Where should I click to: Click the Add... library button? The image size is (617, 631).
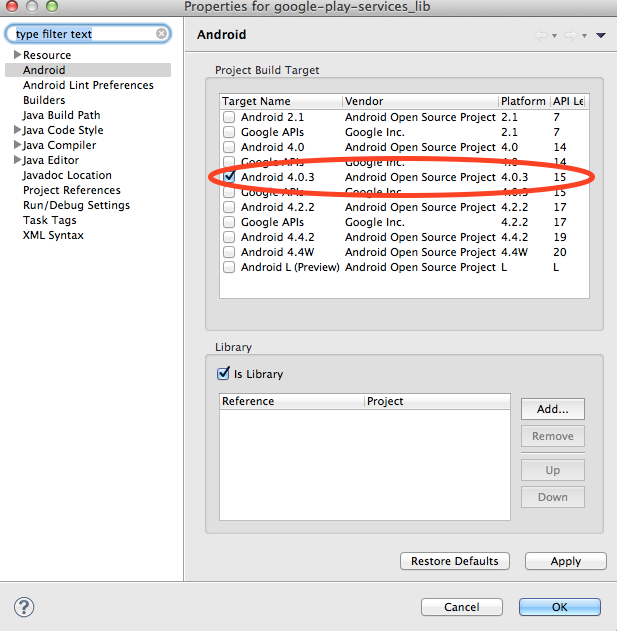point(553,409)
